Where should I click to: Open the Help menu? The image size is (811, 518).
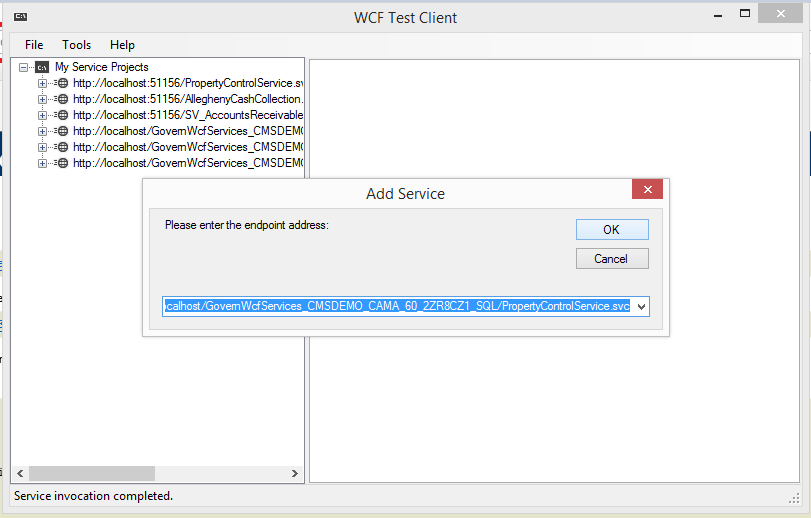(122, 45)
